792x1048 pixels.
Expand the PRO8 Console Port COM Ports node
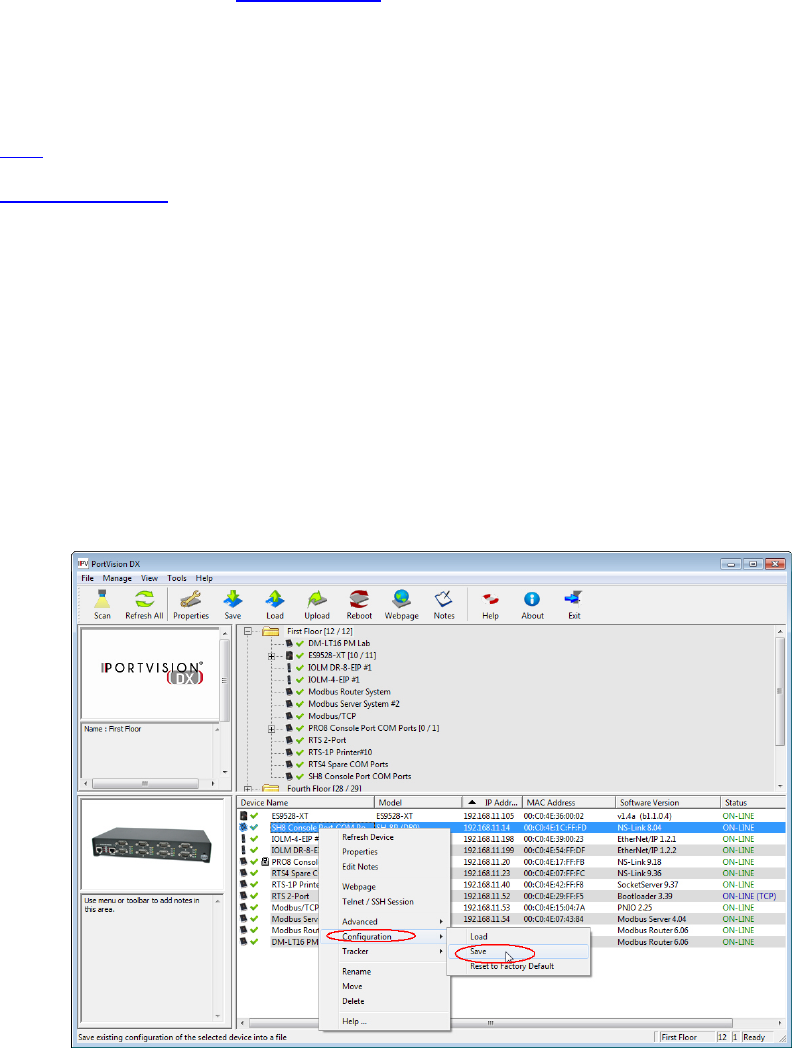click(272, 729)
